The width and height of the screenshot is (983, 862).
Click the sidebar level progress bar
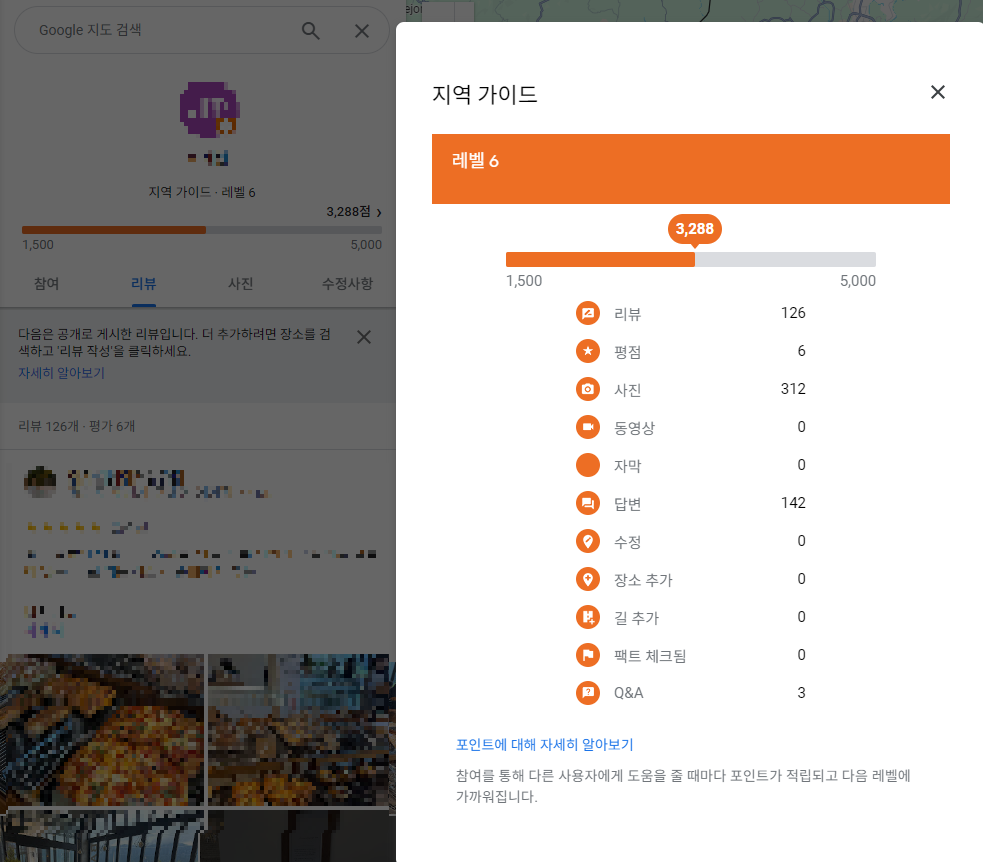(x=202, y=230)
